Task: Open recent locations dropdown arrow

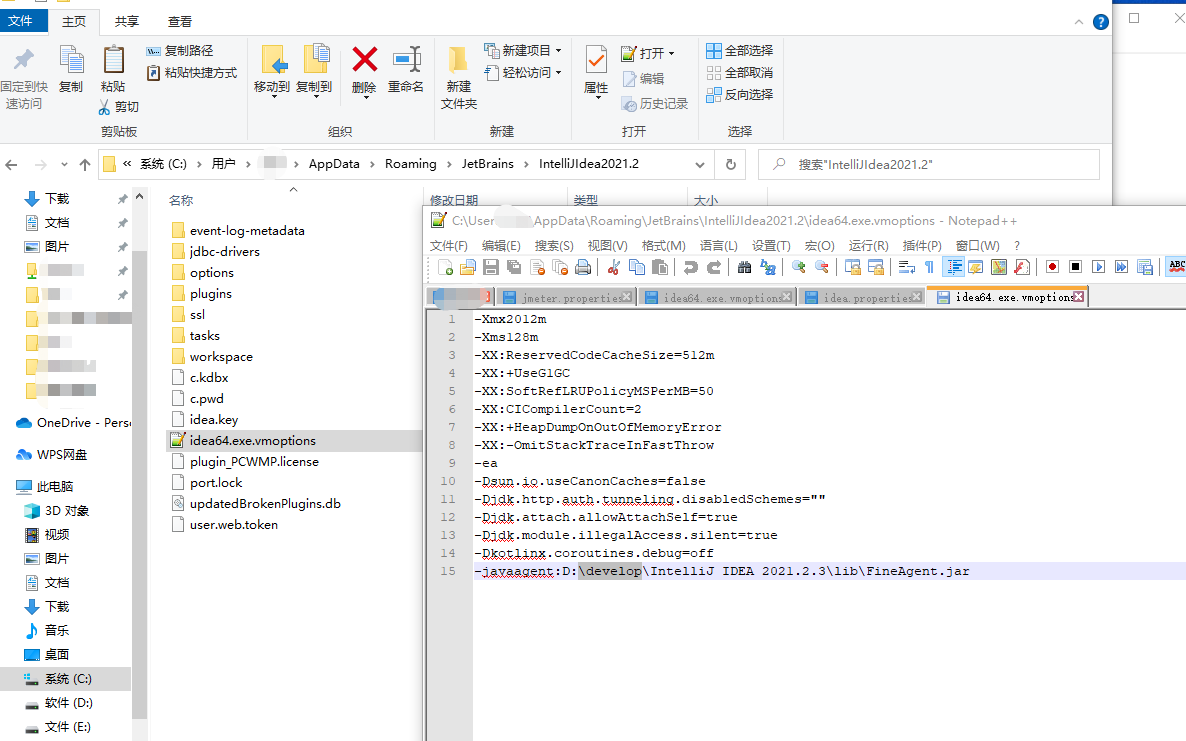Action: (x=64, y=164)
